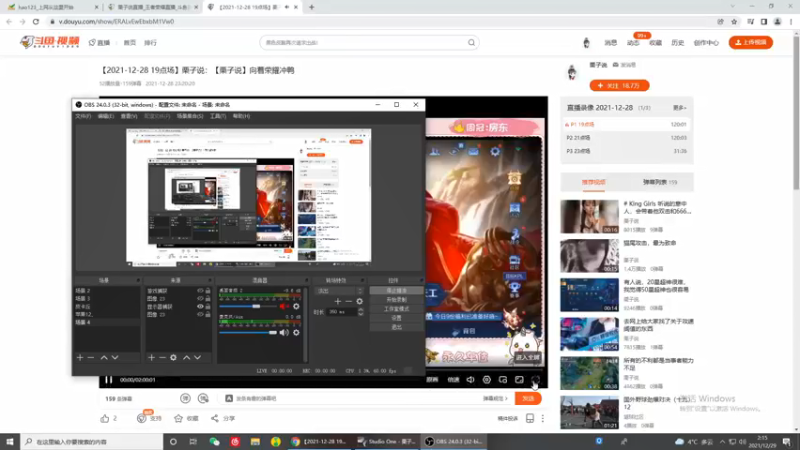
Task: Add a new scene in OBS scenes panel
Action: click(80, 358)
